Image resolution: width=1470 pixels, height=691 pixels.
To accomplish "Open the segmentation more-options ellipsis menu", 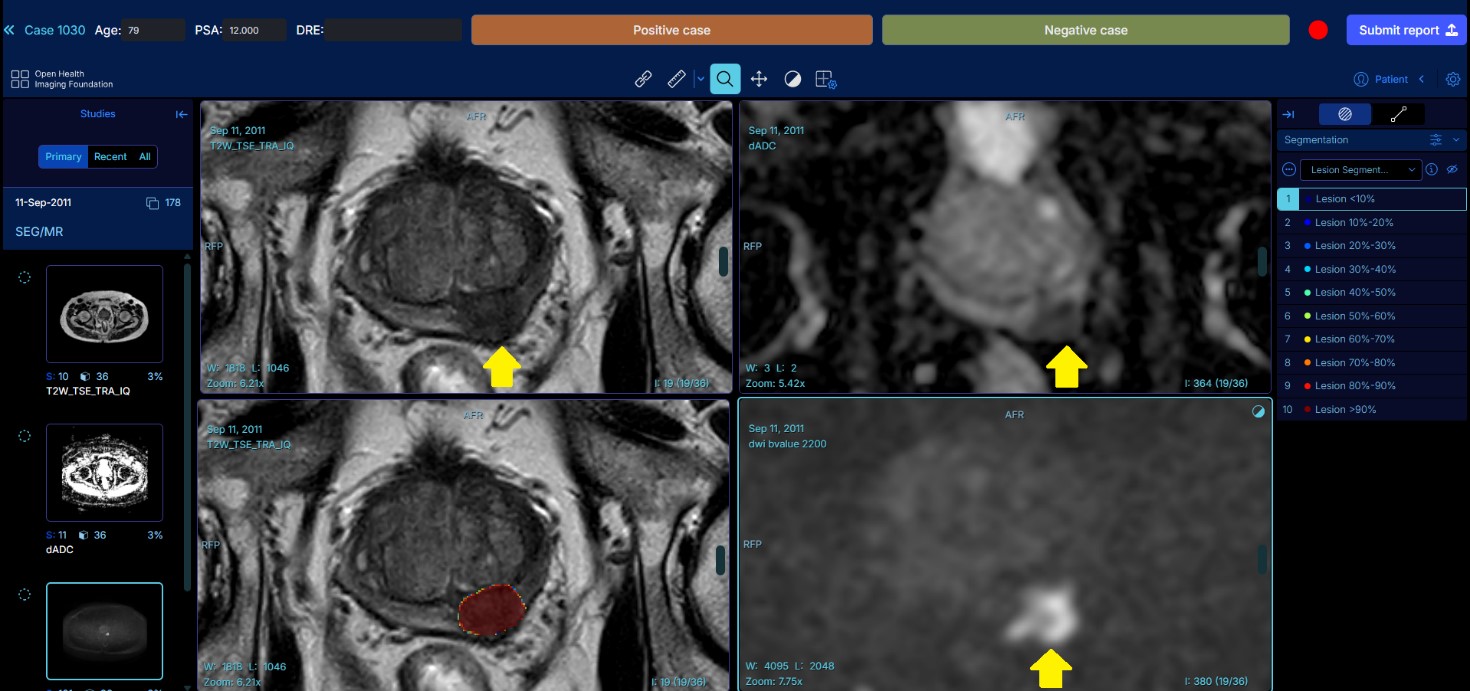I will (x=1288, y=170).
